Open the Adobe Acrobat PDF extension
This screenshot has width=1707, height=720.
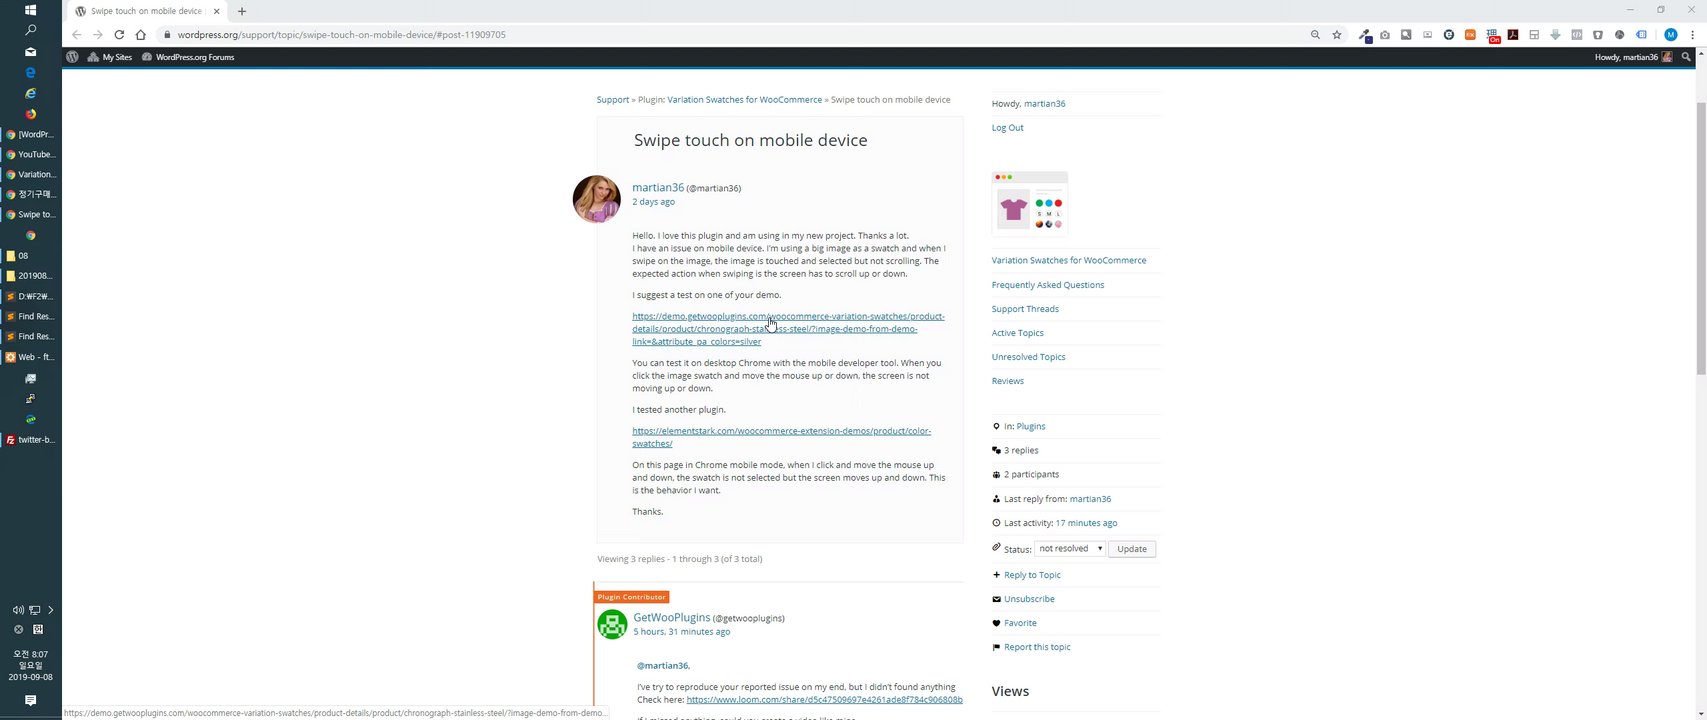pyautogui.click(x=1513, y=35)
